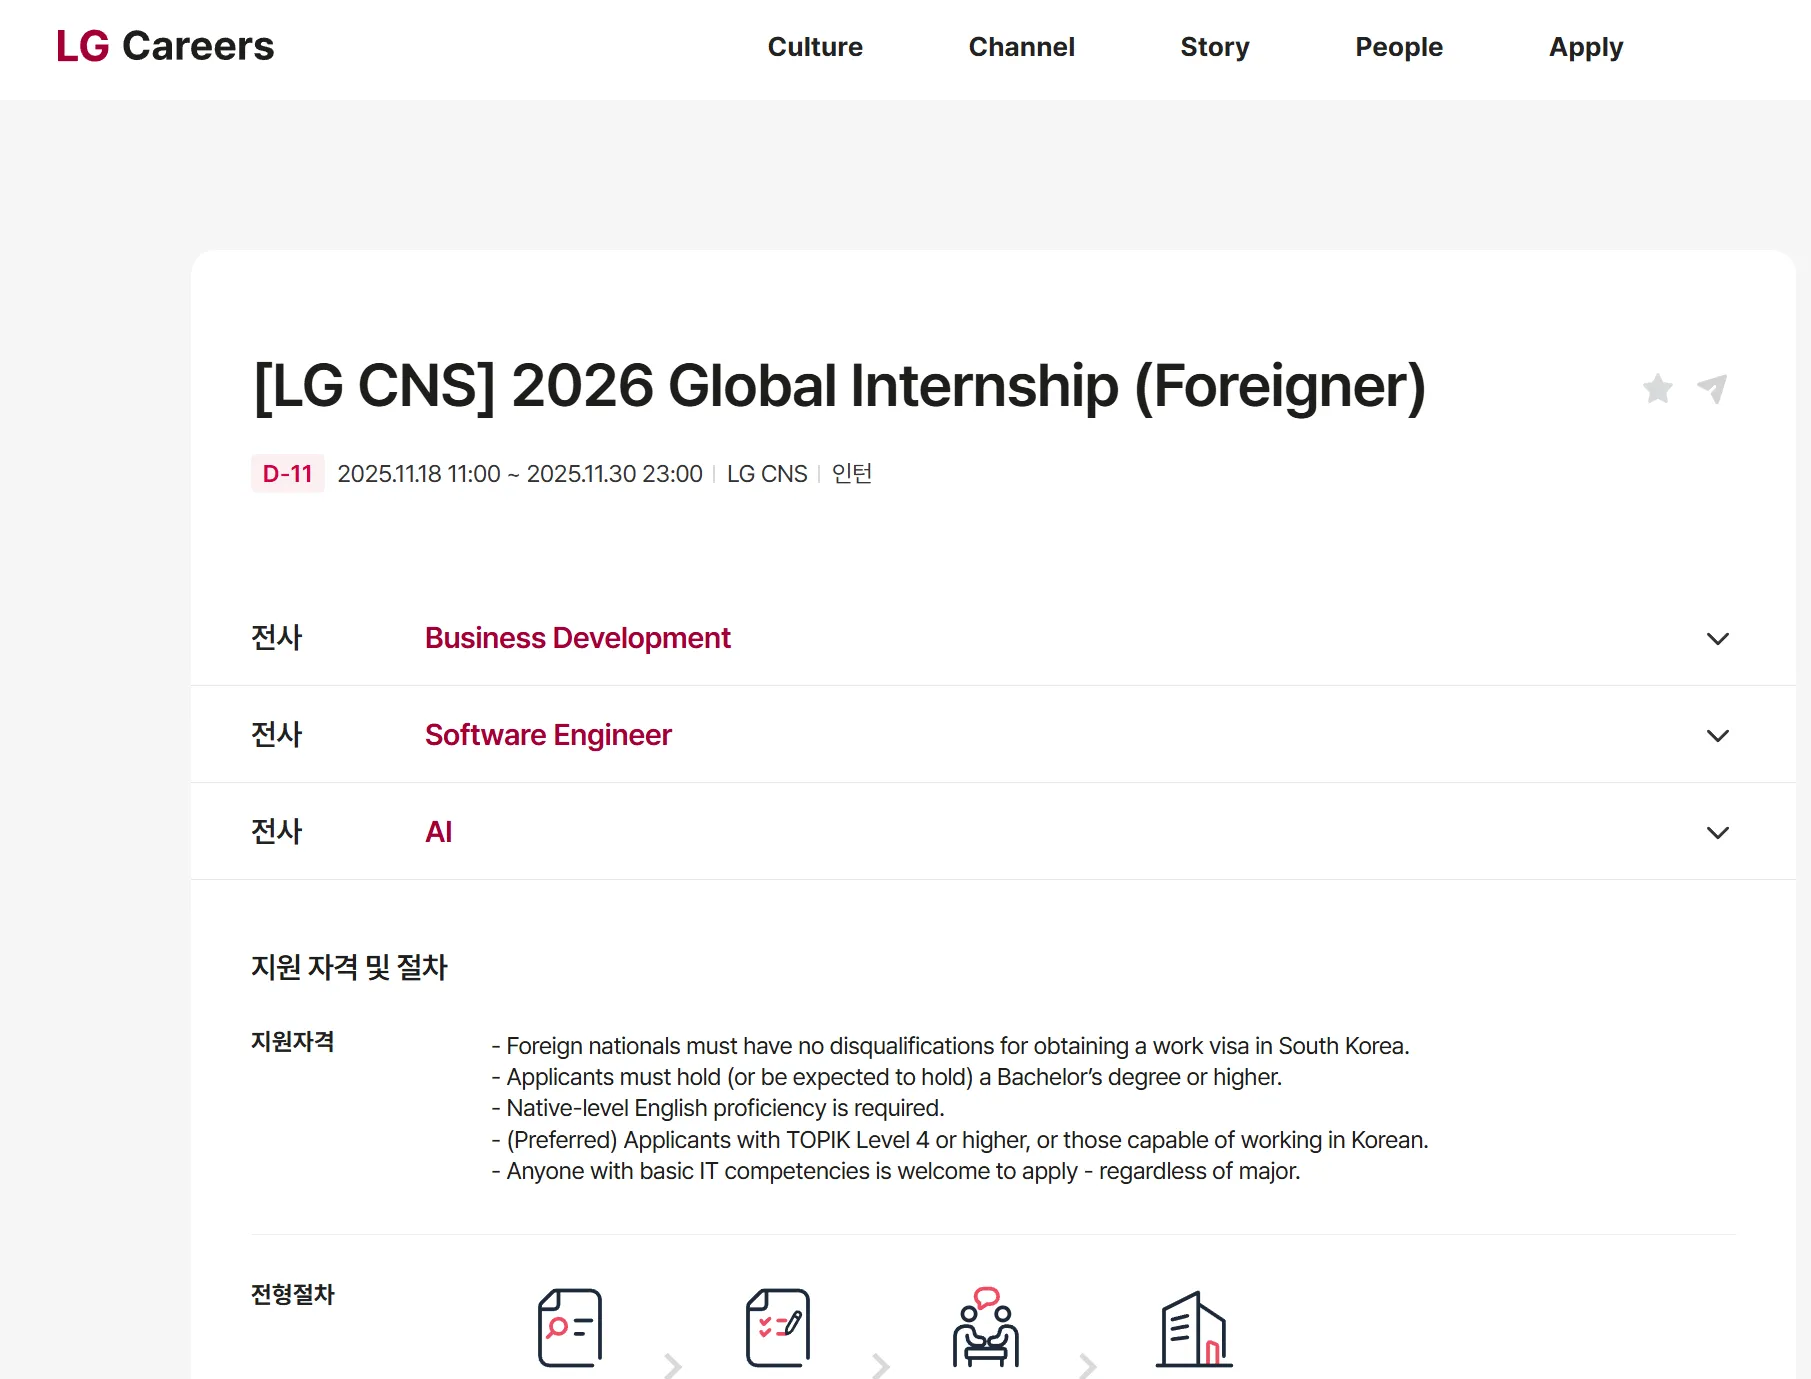Expand the Software Engineer chevron
Viewport: 1811px width, 1379px height.
click(1718, 736)
